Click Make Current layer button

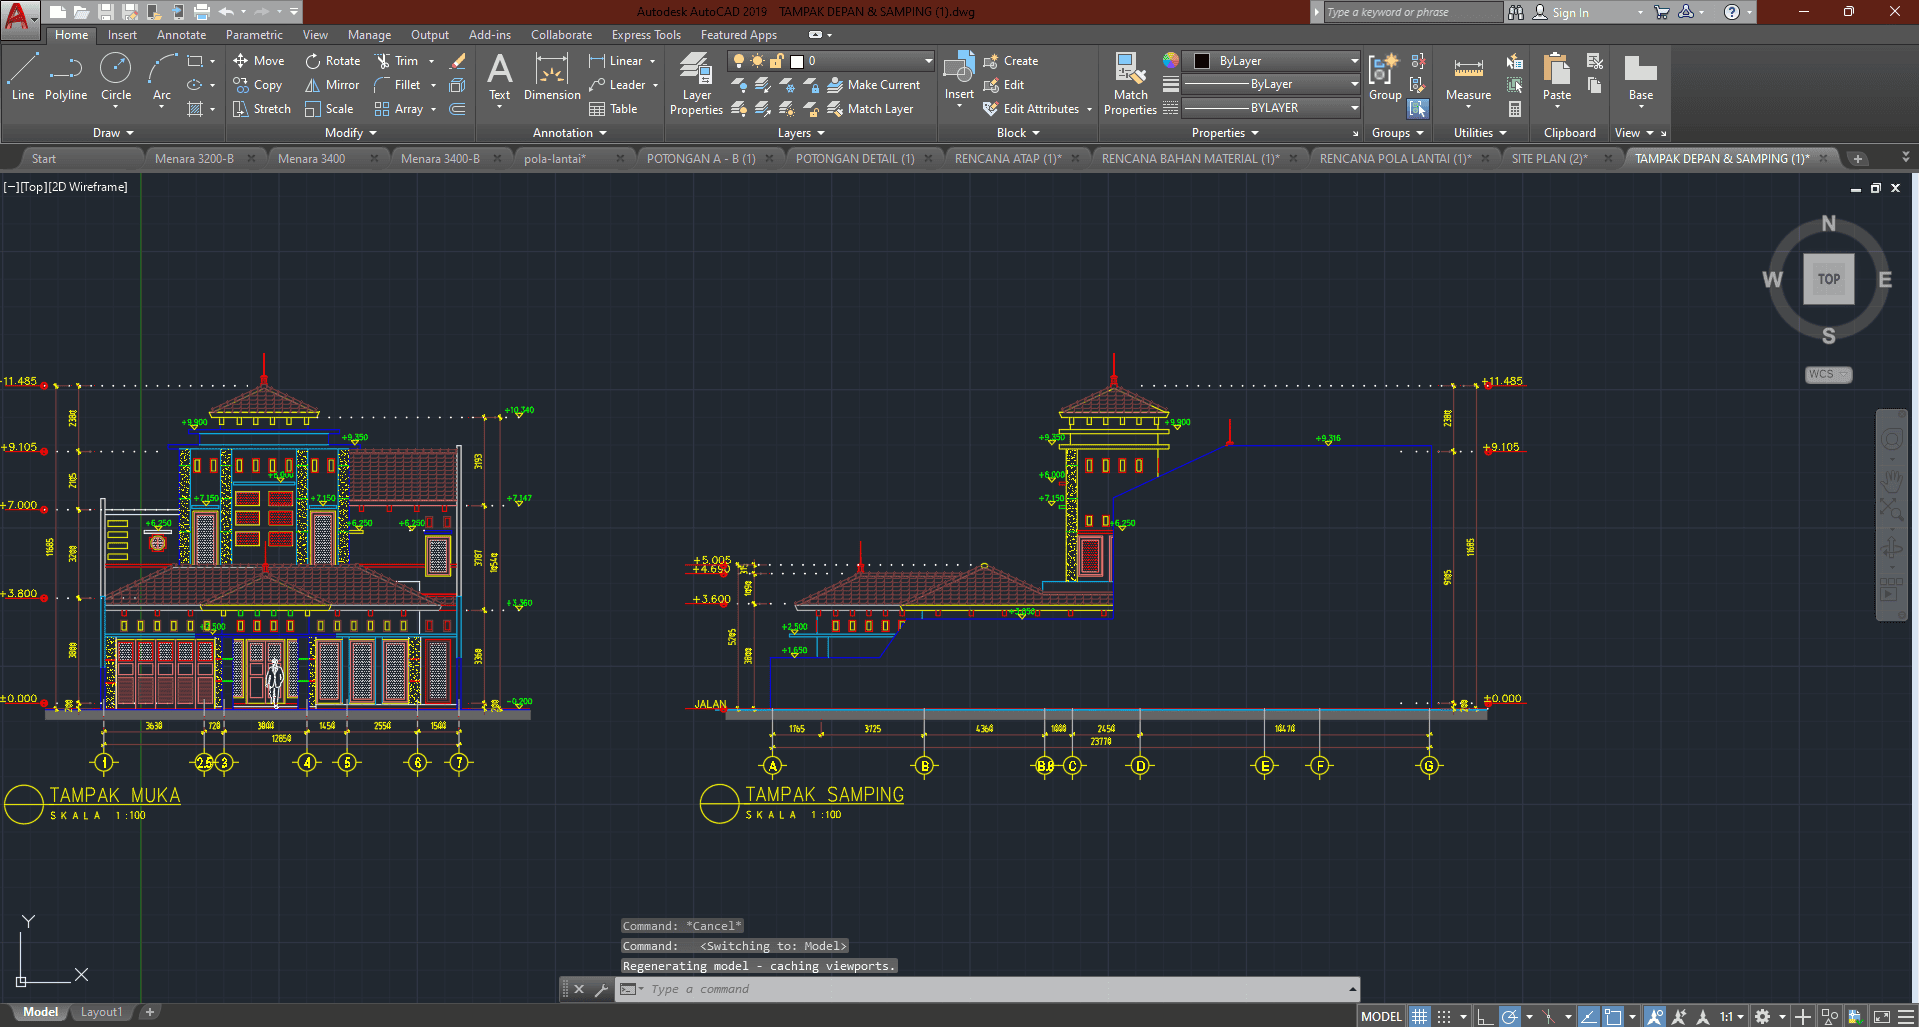click(873, 85)
